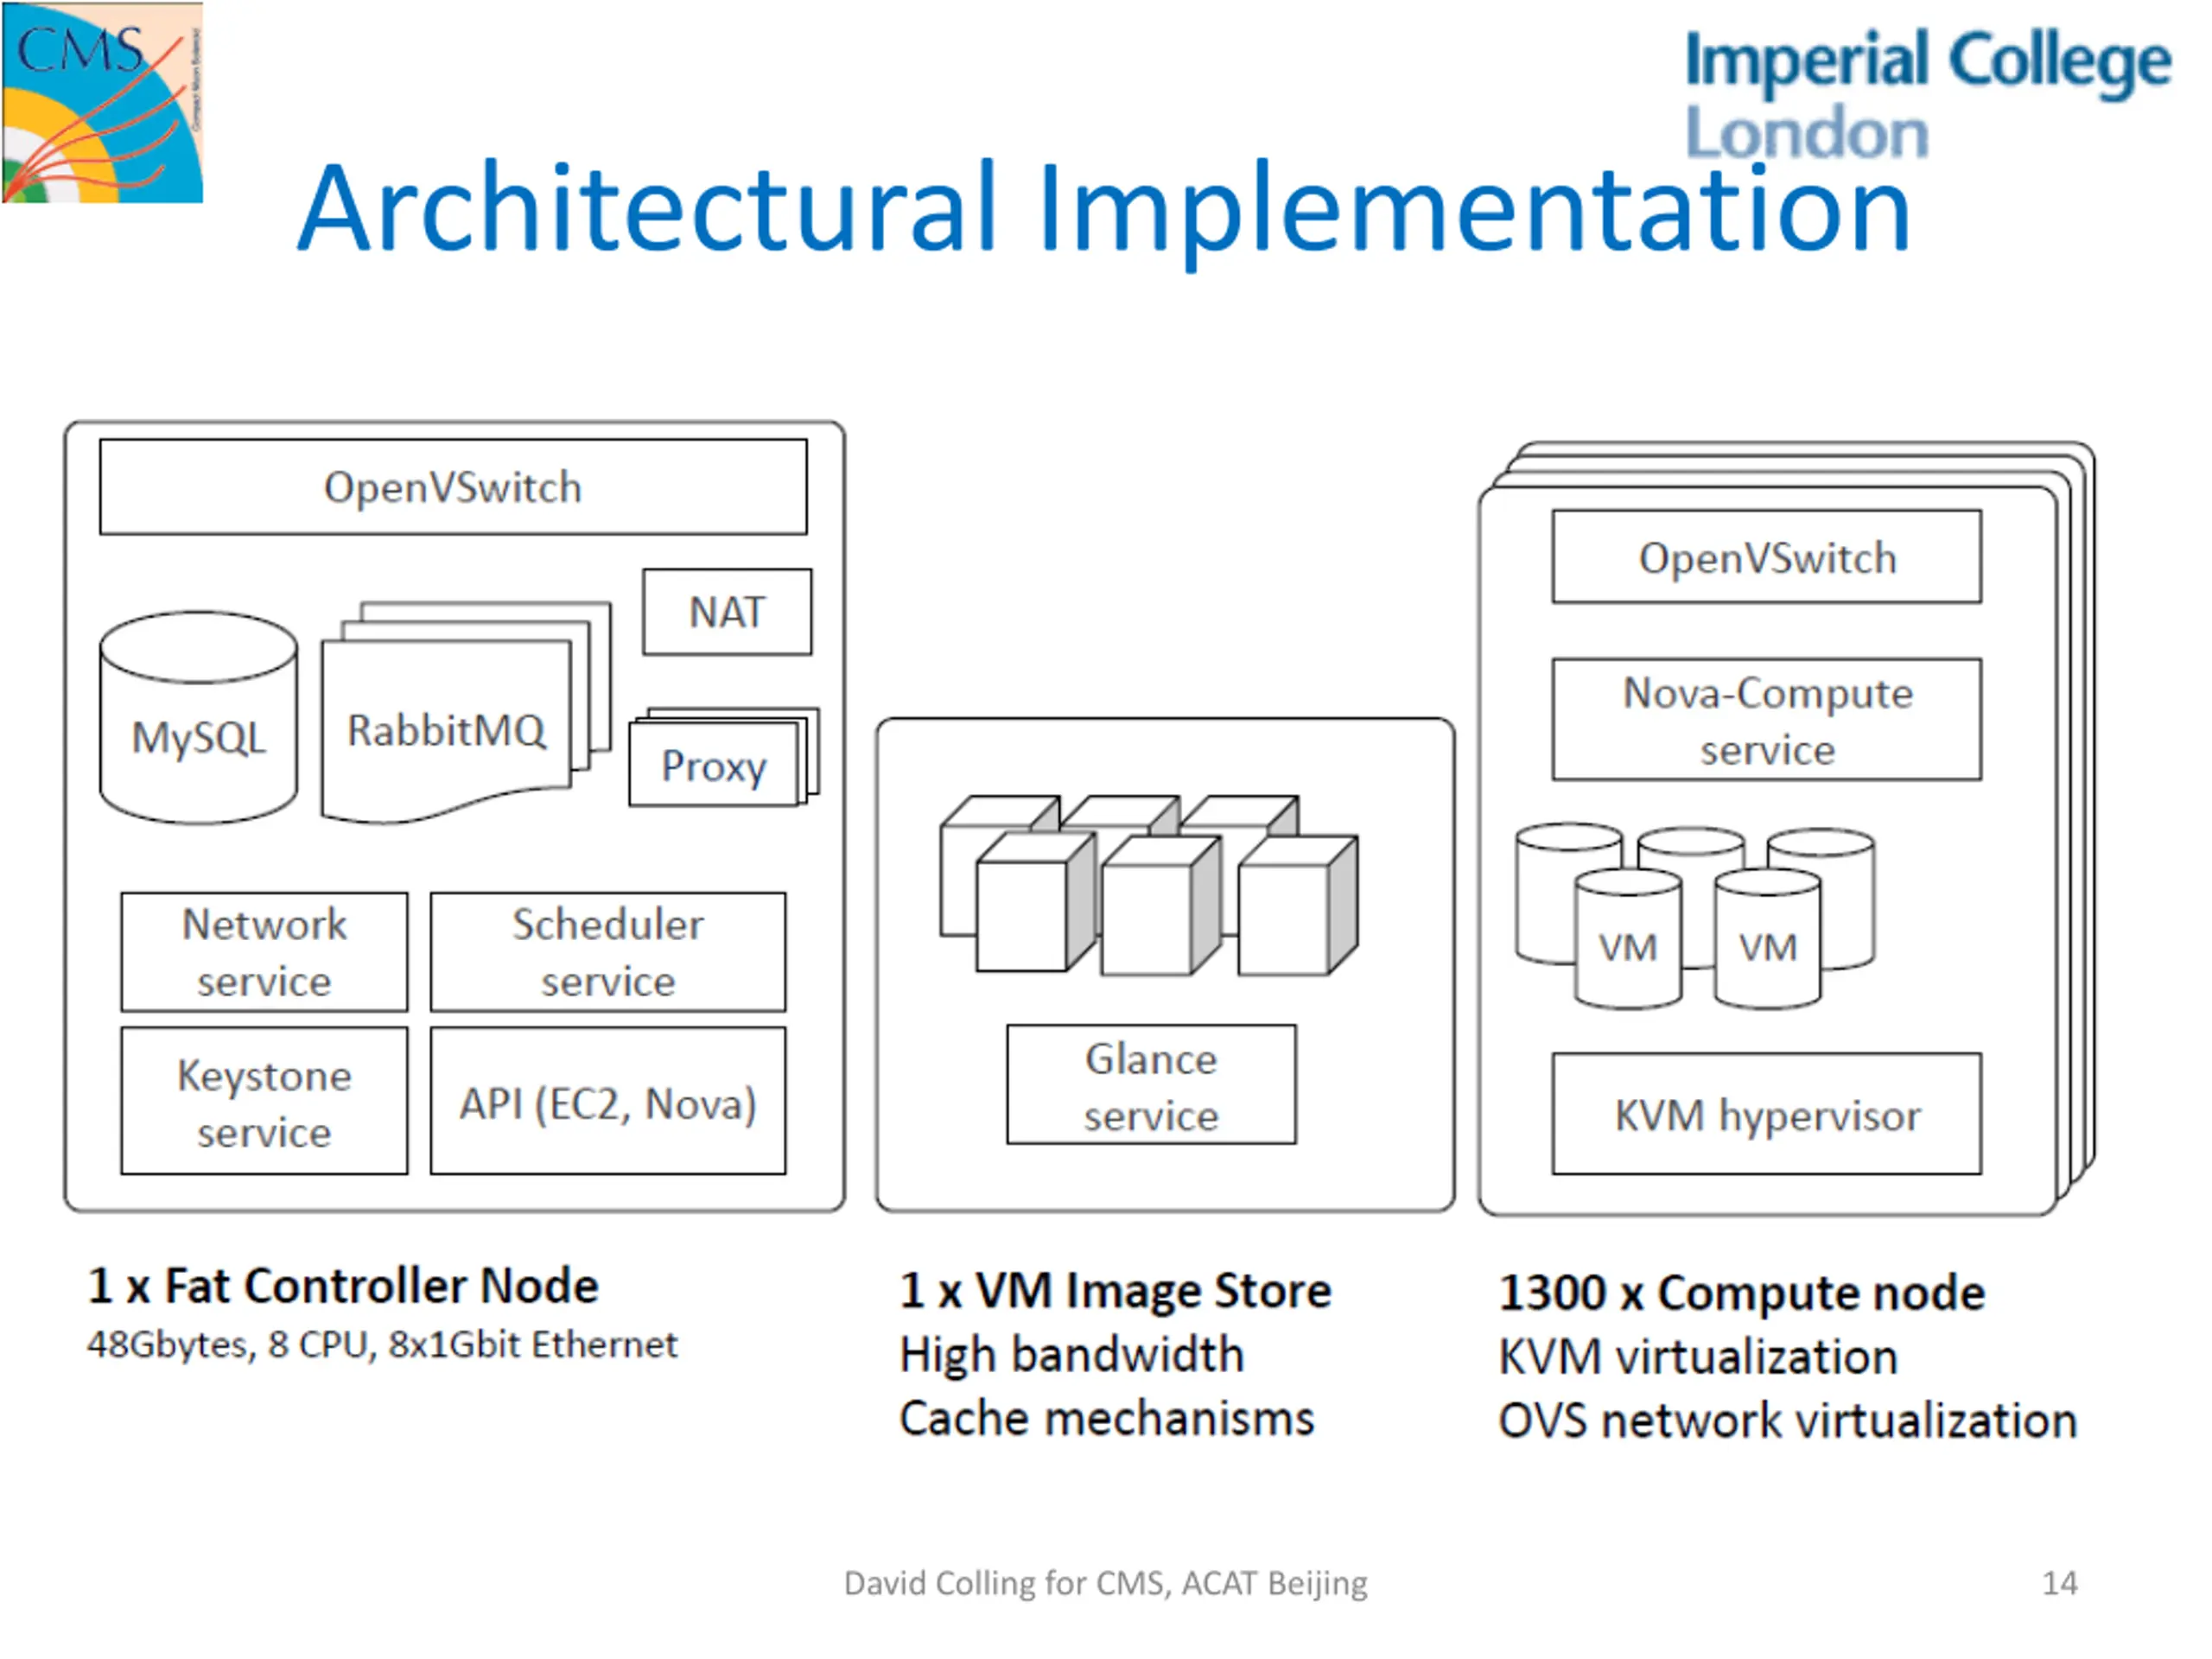The height and width of the screenshot is (1659, 2212).
Task: Click the KVM hypervisor box
Action: tap(1766, 1114)
